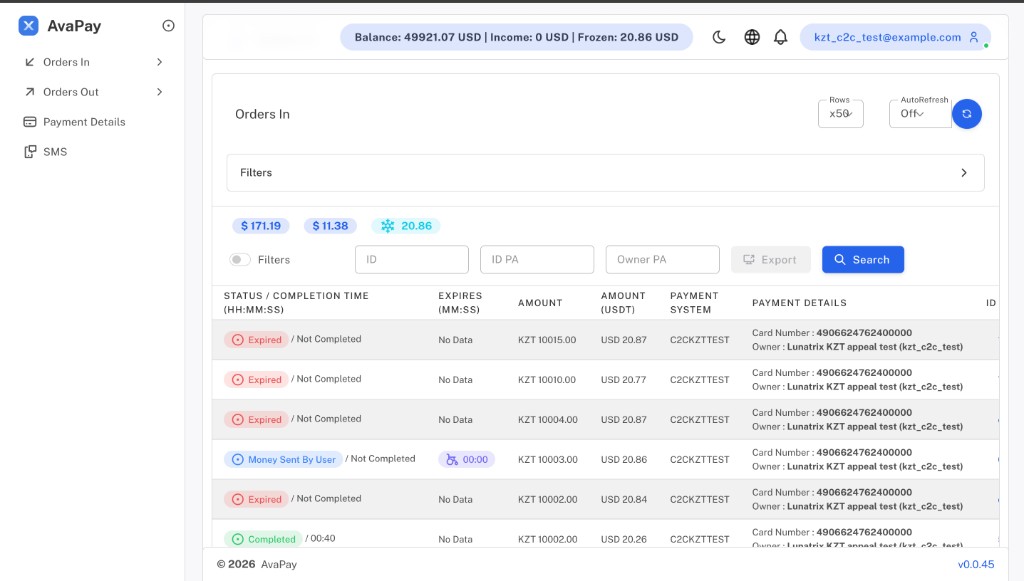This screenshot has width=1024, height=581.
Task: Click the balance summary pill
Action: [517, 37]
